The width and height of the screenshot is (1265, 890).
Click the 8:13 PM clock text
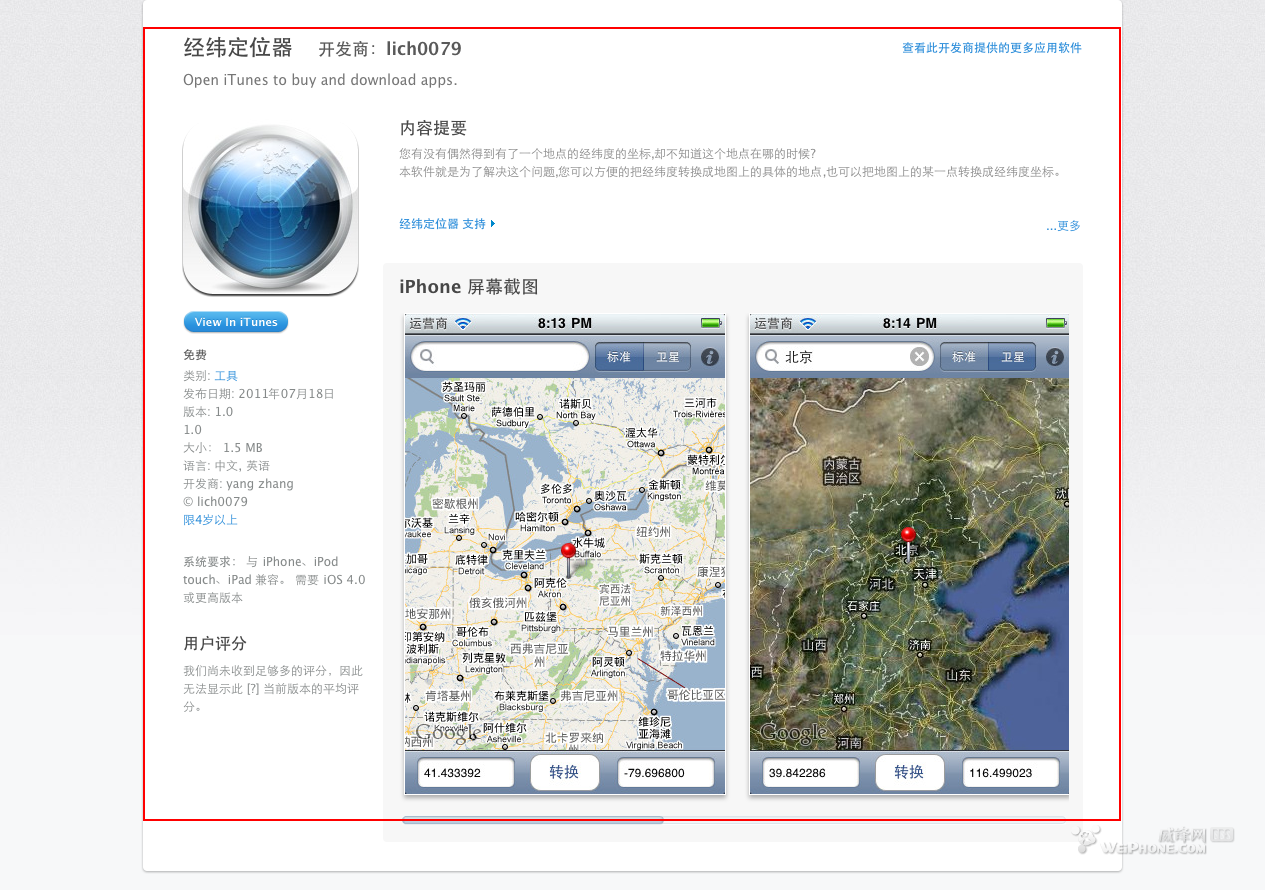point(565,323)
